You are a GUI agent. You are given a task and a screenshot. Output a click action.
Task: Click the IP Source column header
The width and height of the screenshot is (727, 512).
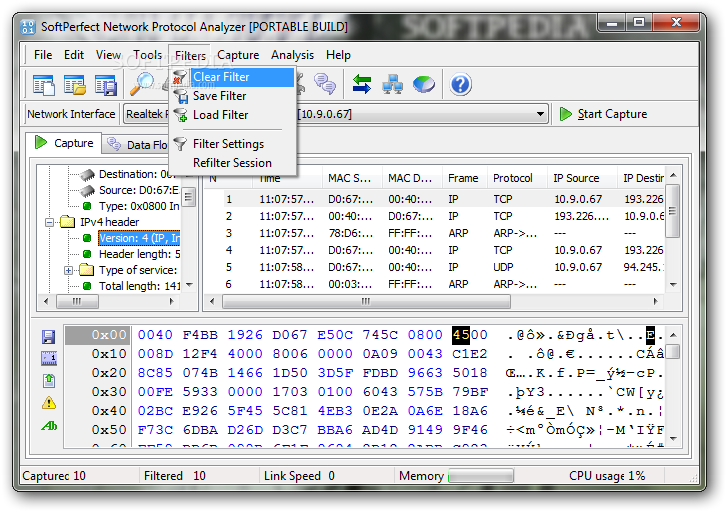click(x=582, y=178)
